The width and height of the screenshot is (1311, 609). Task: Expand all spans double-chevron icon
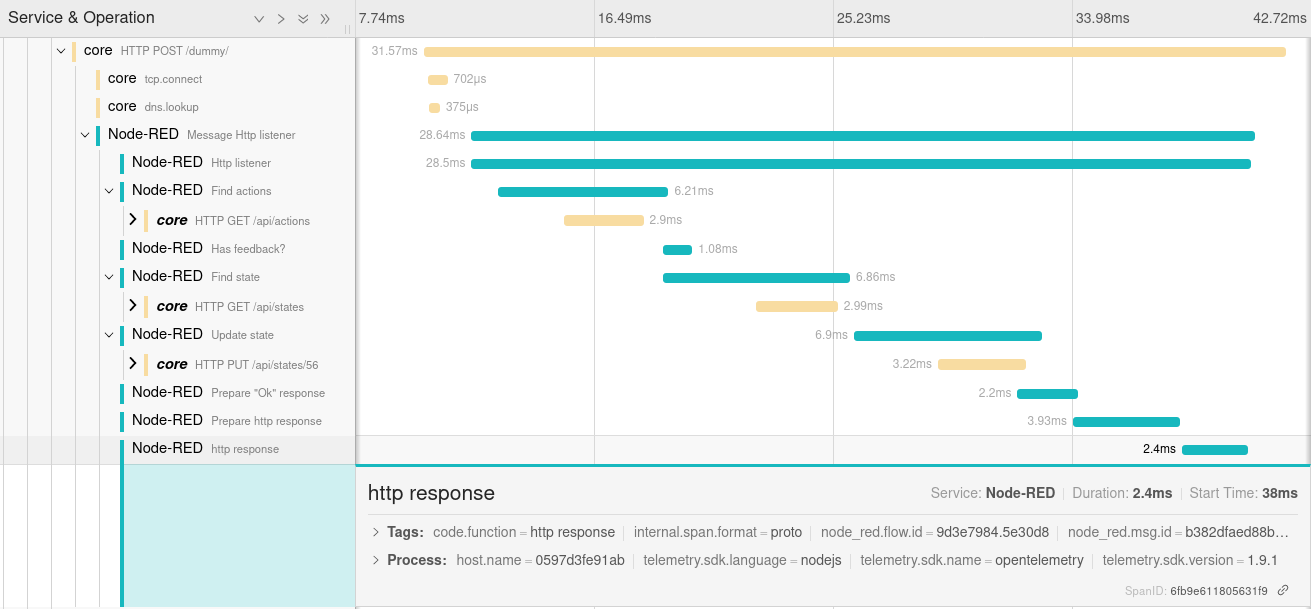pyautogui.click(x=303, y=19)
